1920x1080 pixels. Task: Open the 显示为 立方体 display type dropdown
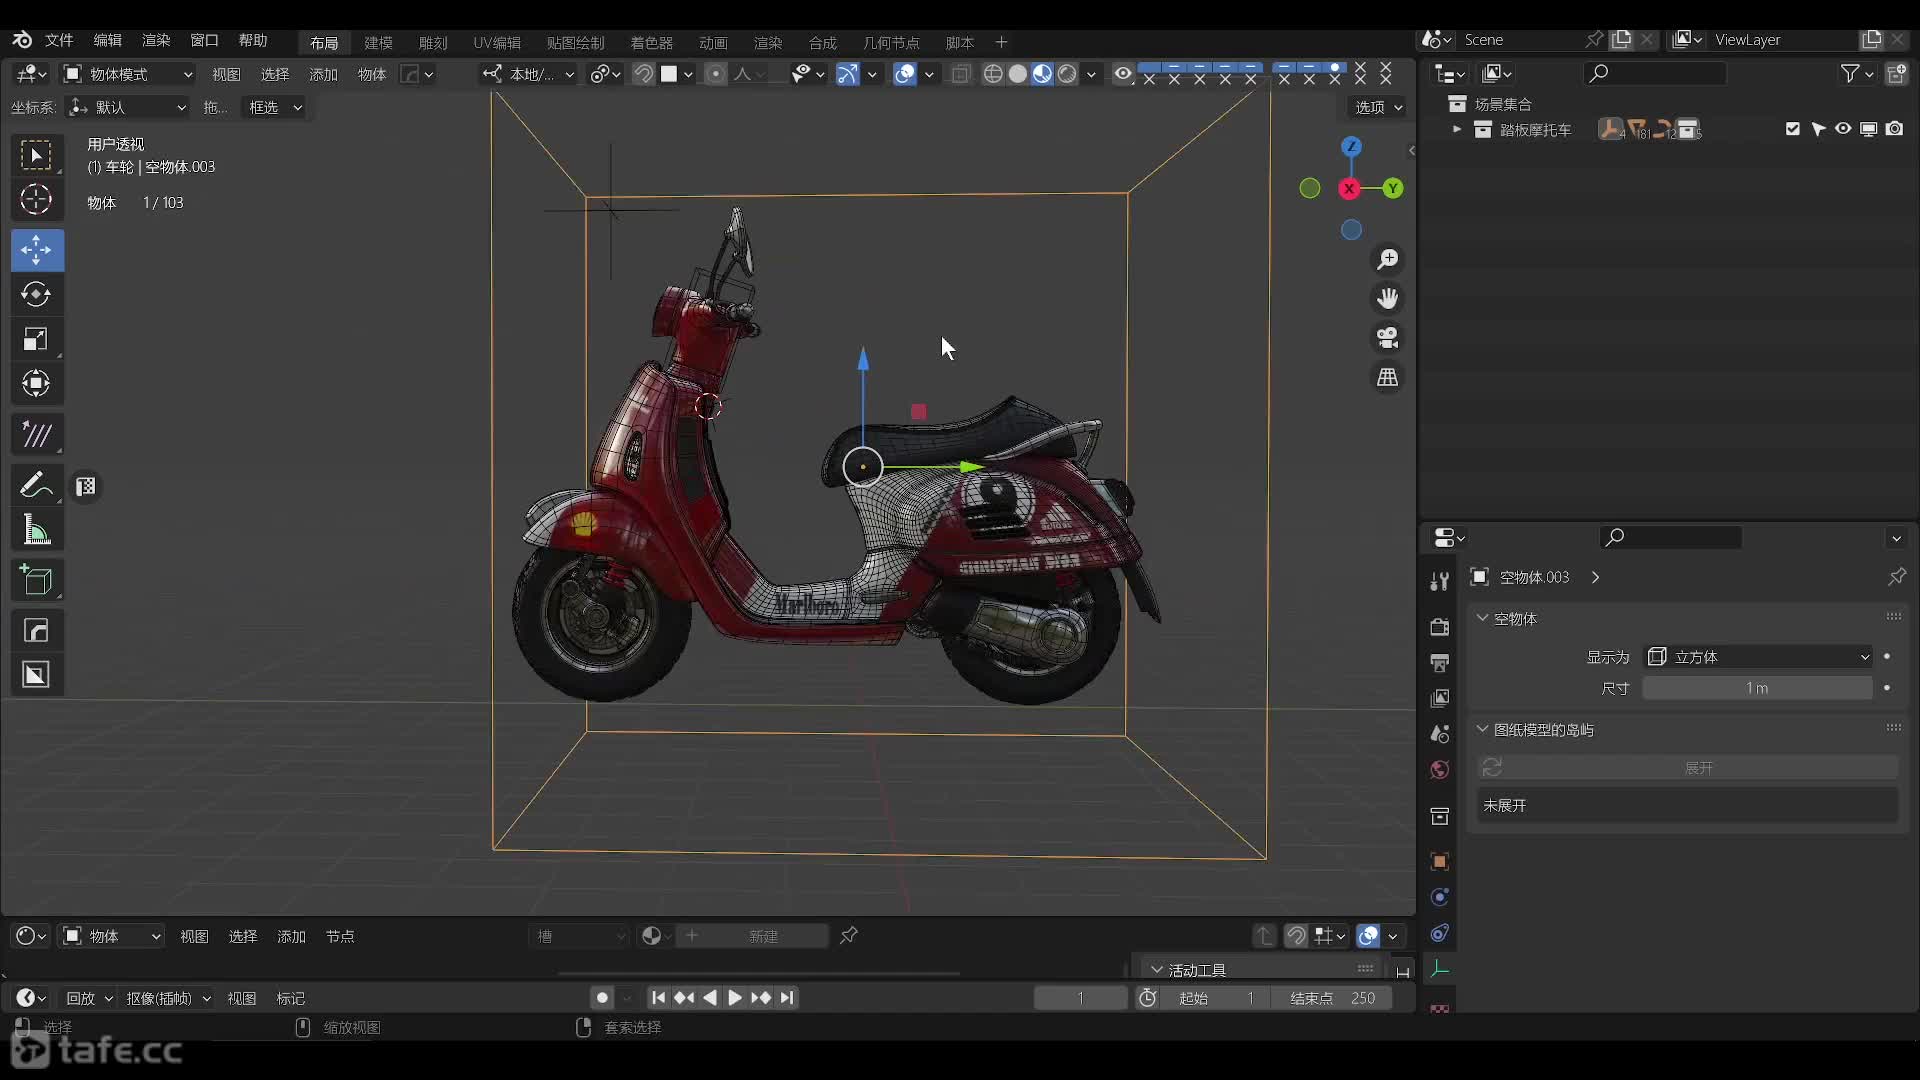[x=1758, y=657]
